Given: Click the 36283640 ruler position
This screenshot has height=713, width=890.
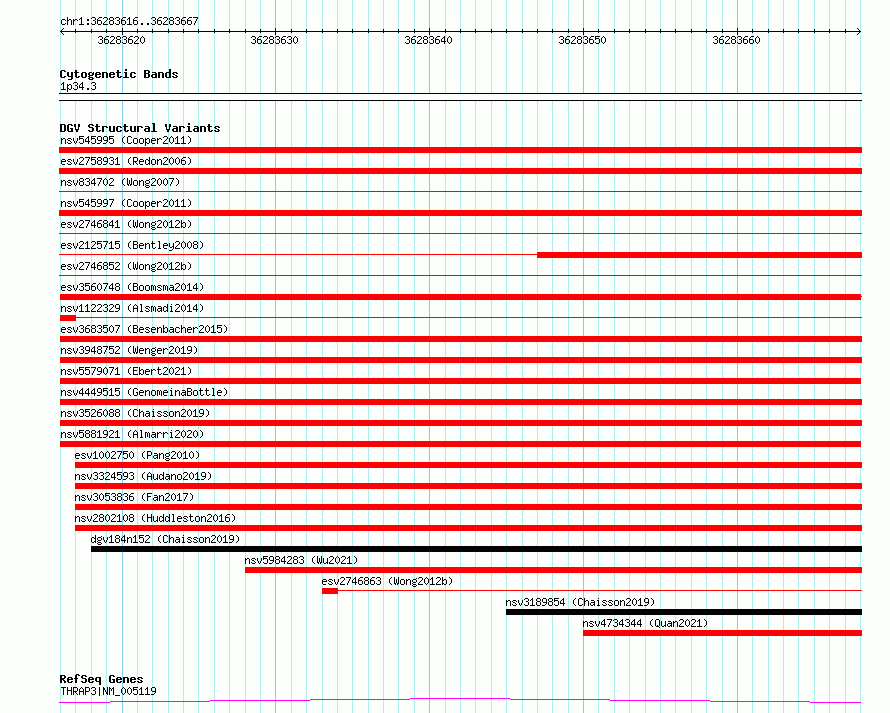Looking at the screenshot, I should point(429,40).
